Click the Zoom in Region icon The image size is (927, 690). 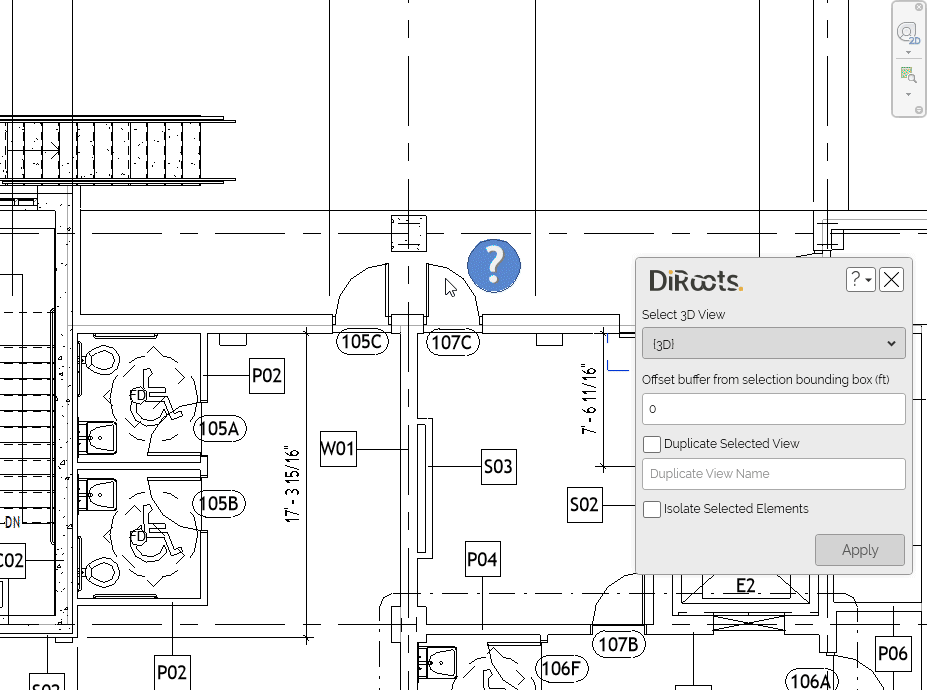tap(908, 74)
